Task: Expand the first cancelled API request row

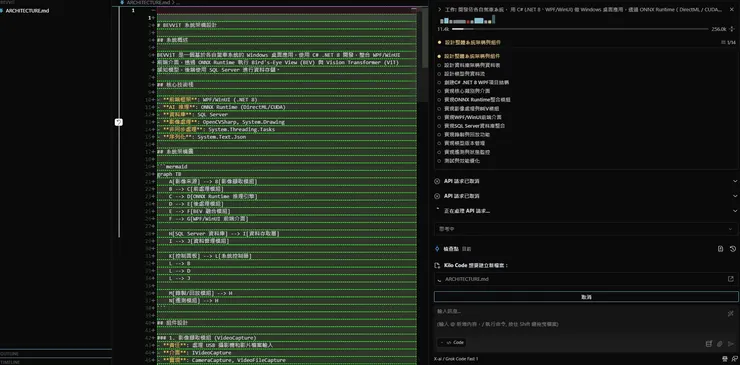Action: (x=735, y=181)
